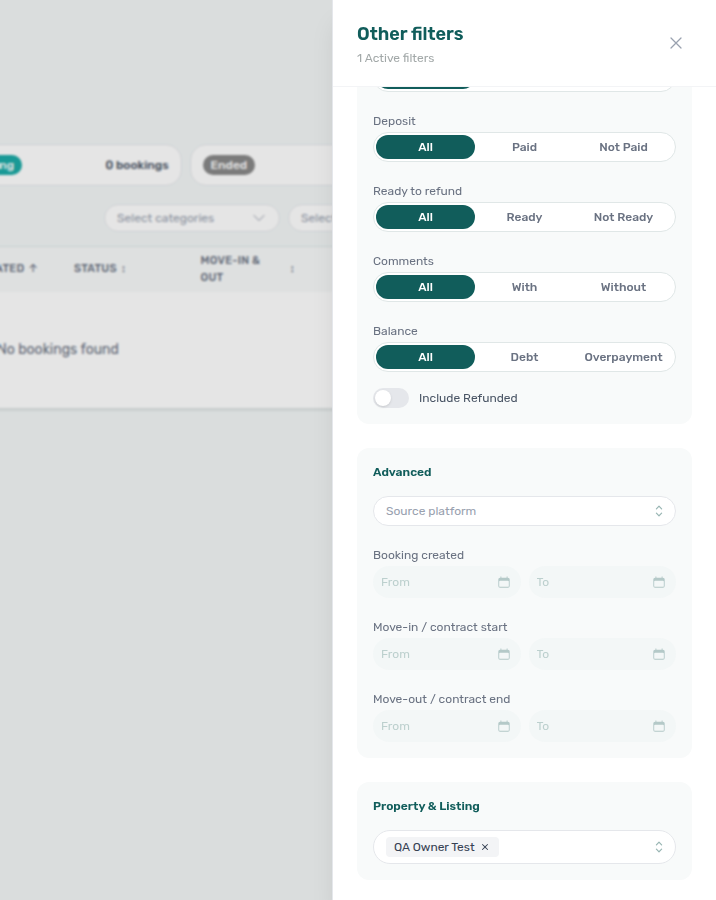Click Move-out / contract end From field
The width and height of the screenshot is (716, 900).
coord(447,726)
